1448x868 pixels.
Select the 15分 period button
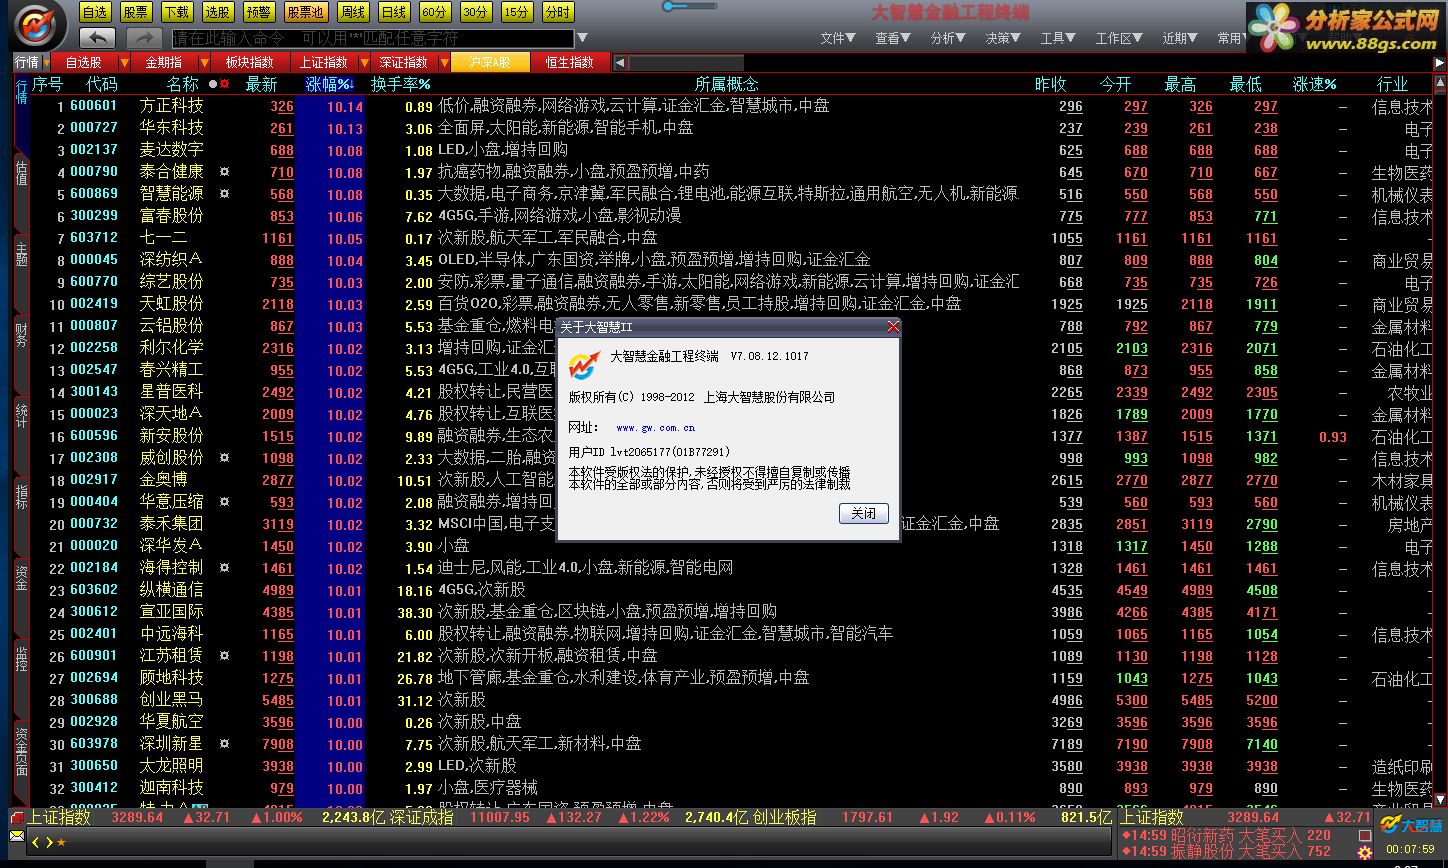click(x=517, y=12)
